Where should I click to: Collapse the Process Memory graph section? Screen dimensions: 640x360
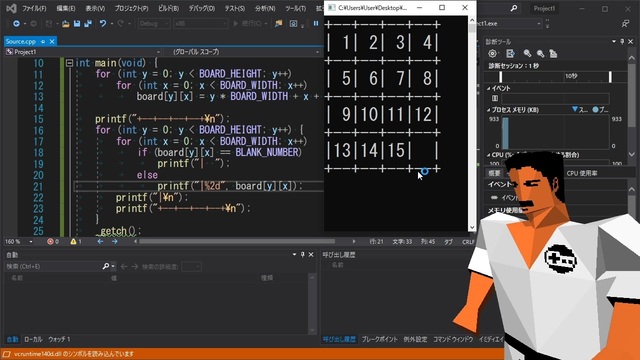[x=489, y=110]
